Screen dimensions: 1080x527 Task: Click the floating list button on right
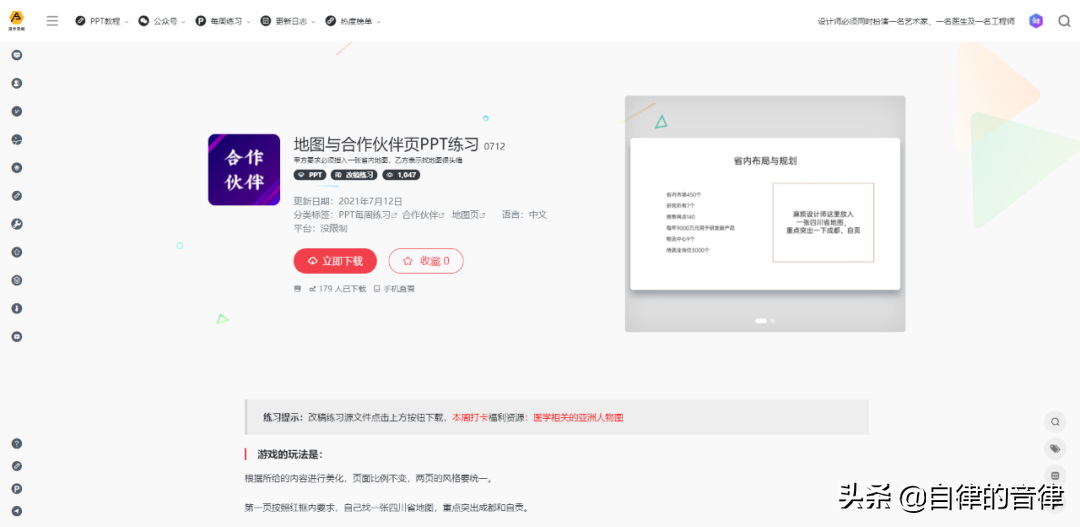coord(1055,476)
